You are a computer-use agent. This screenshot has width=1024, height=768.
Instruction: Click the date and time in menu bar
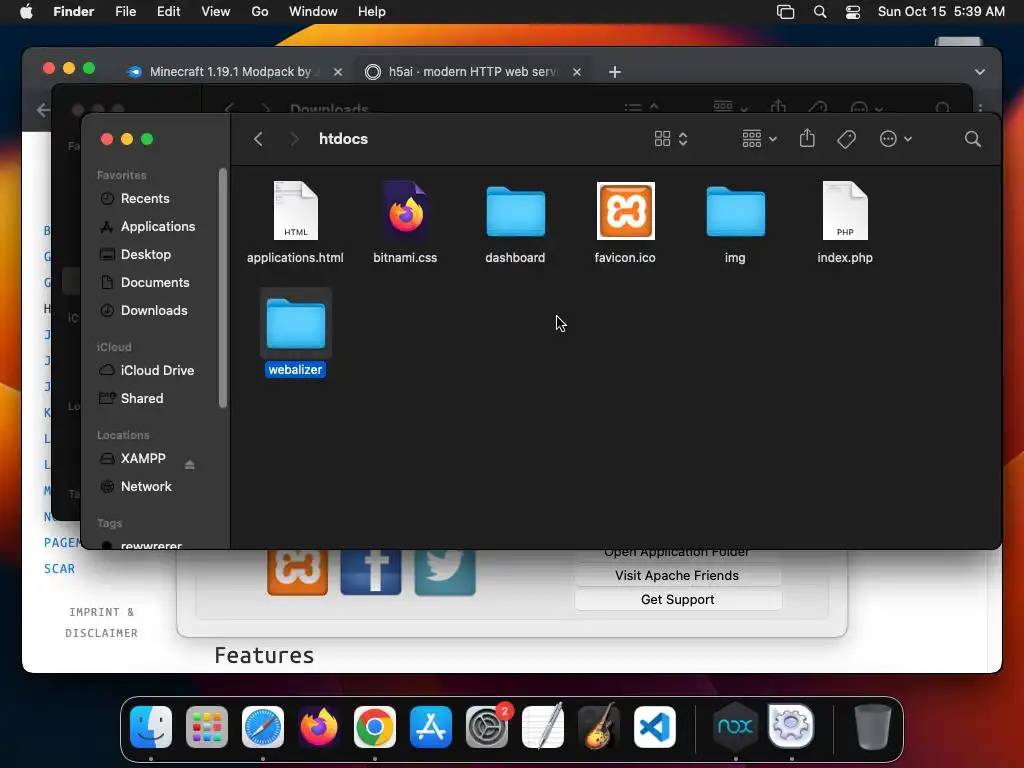tap(941, 11)
